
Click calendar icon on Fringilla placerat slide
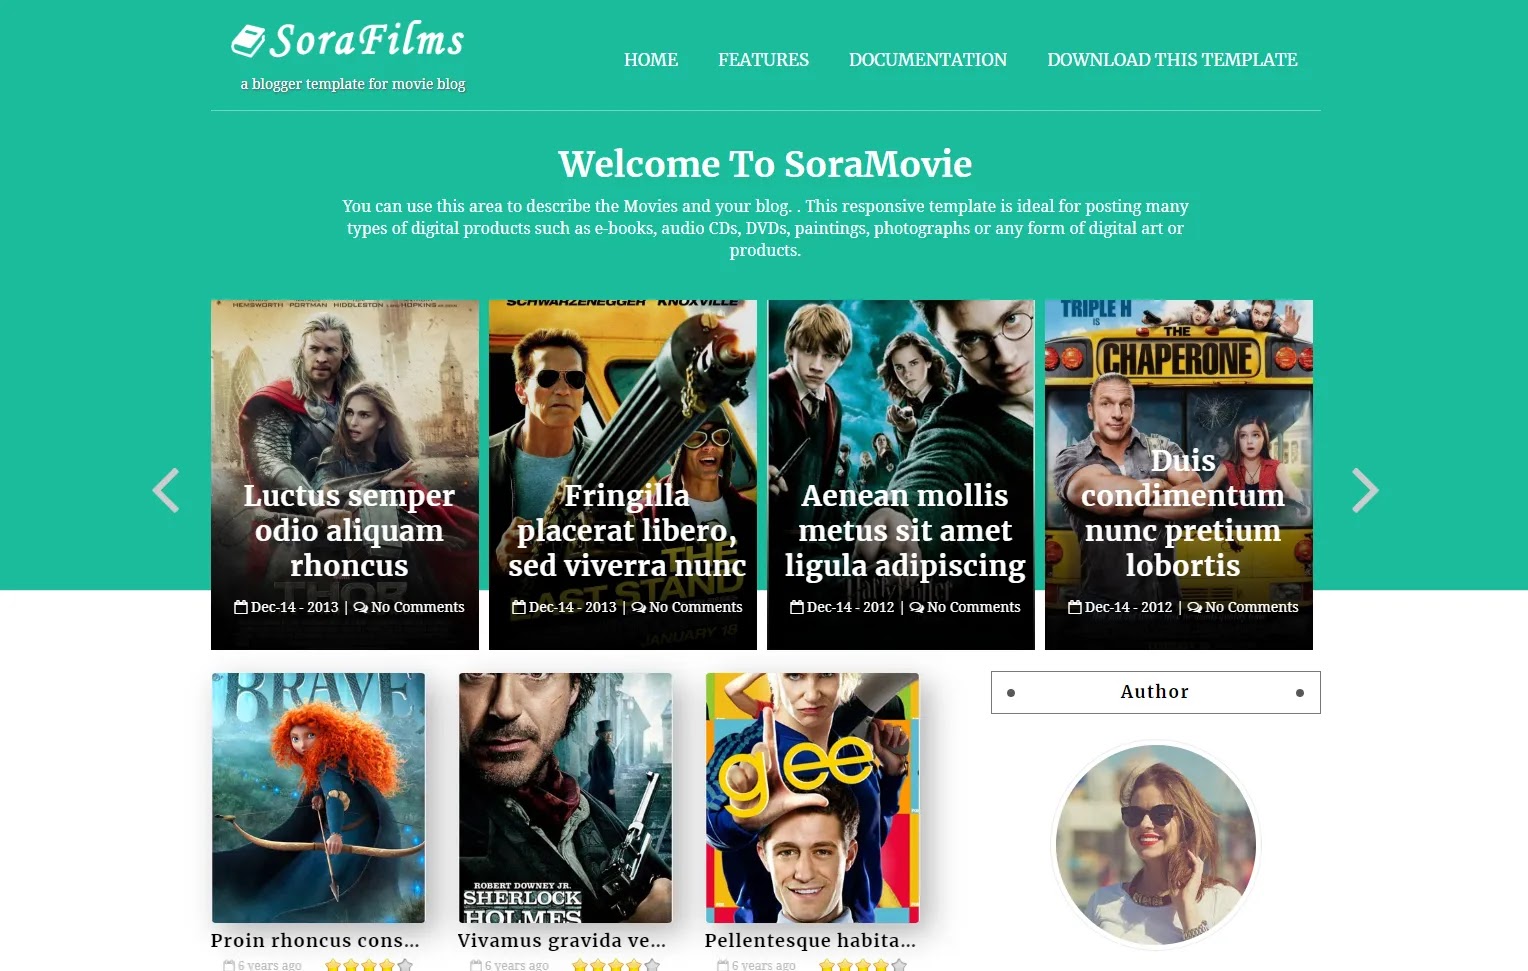click(519, 607)
